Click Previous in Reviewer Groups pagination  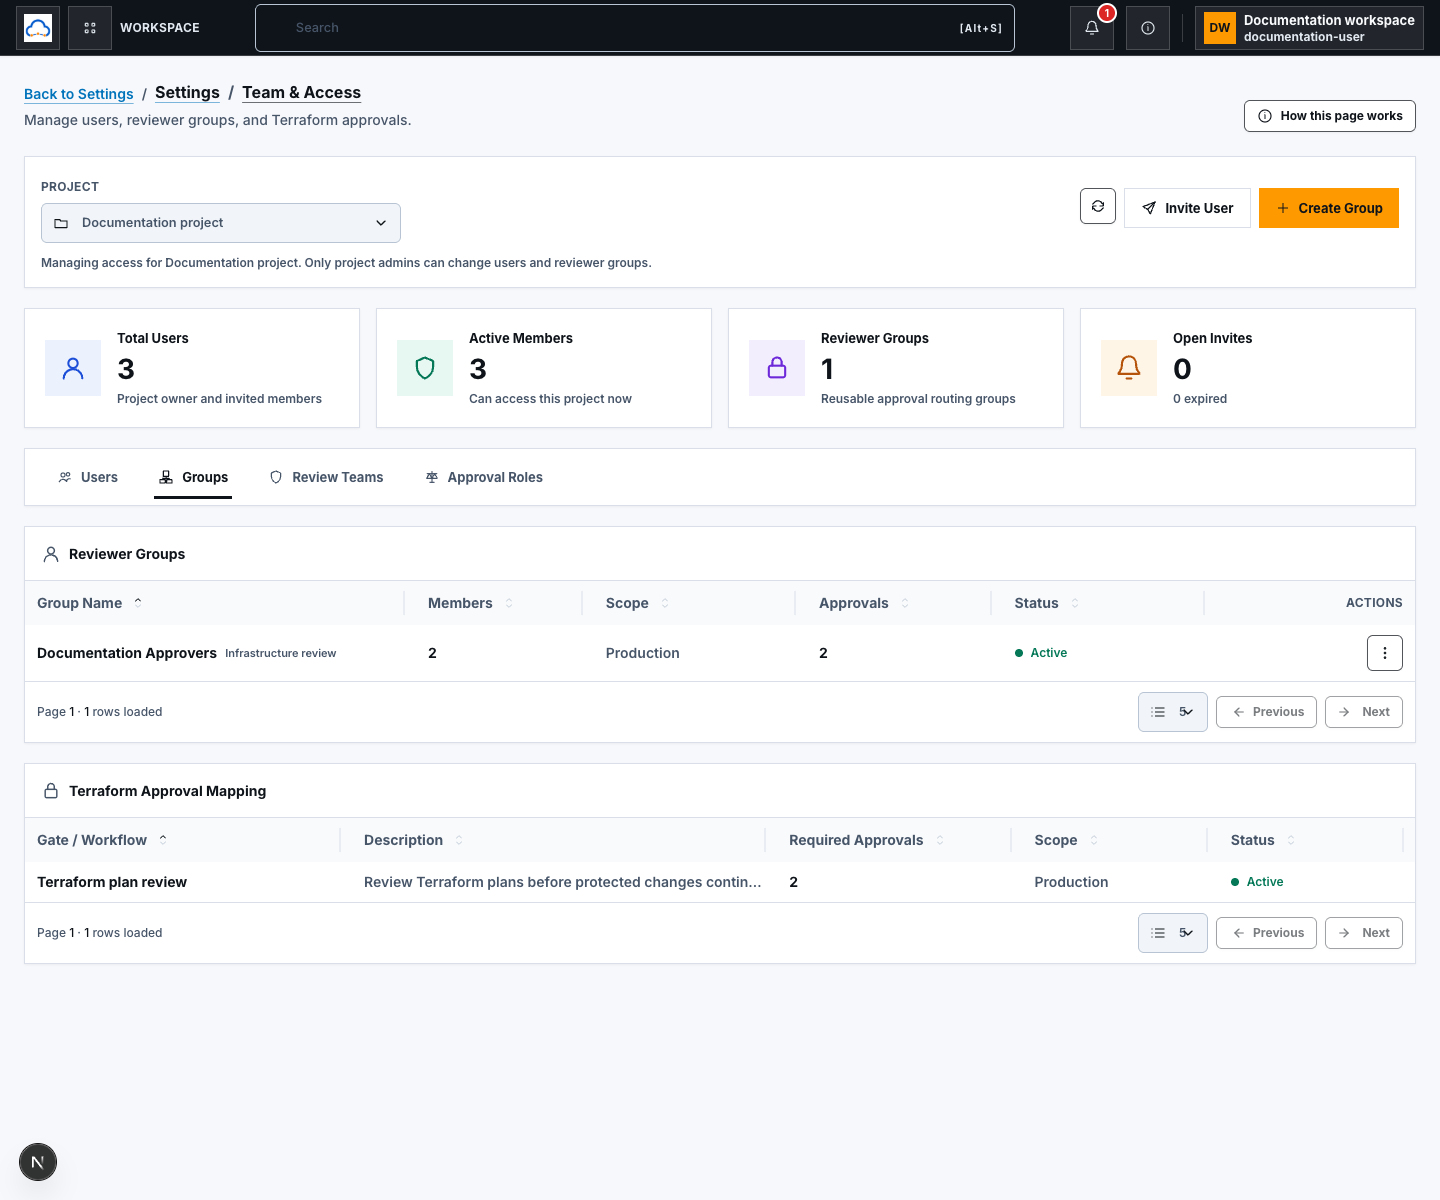1266,712
